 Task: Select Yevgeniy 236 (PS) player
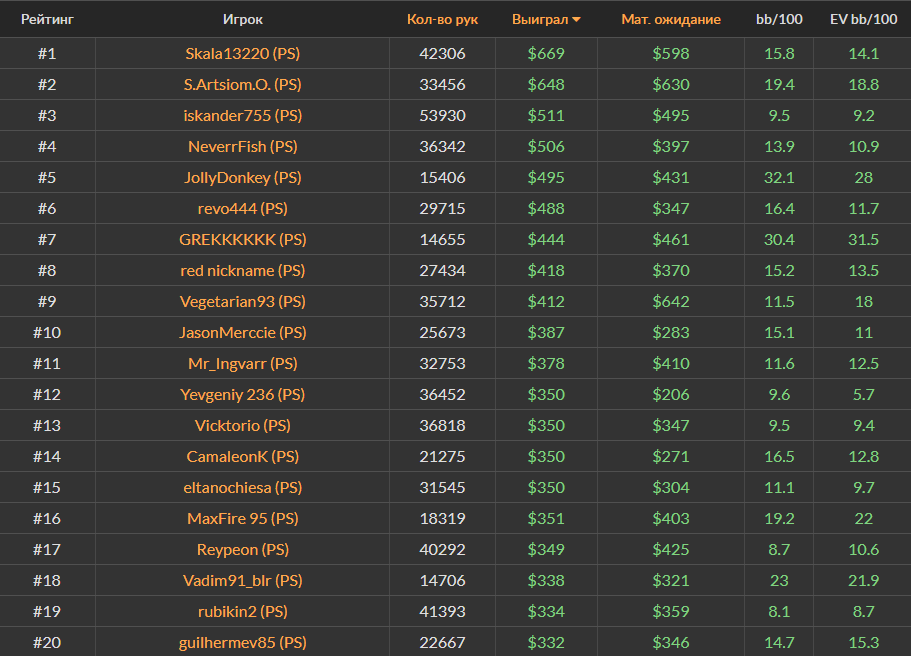[243, 395]
